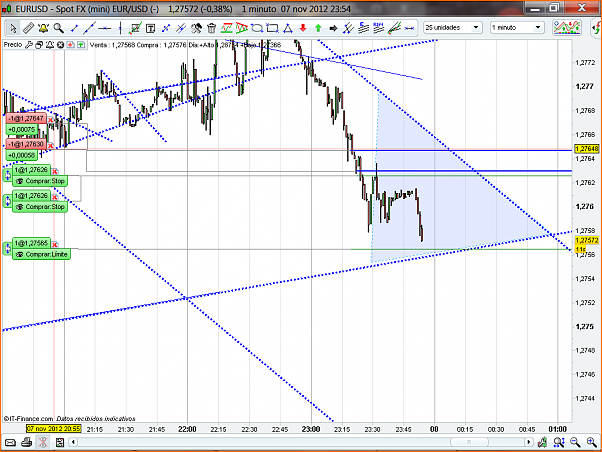Click the 23:00 label on the time axis
The image size is (602, 452).
coord(311,429)
